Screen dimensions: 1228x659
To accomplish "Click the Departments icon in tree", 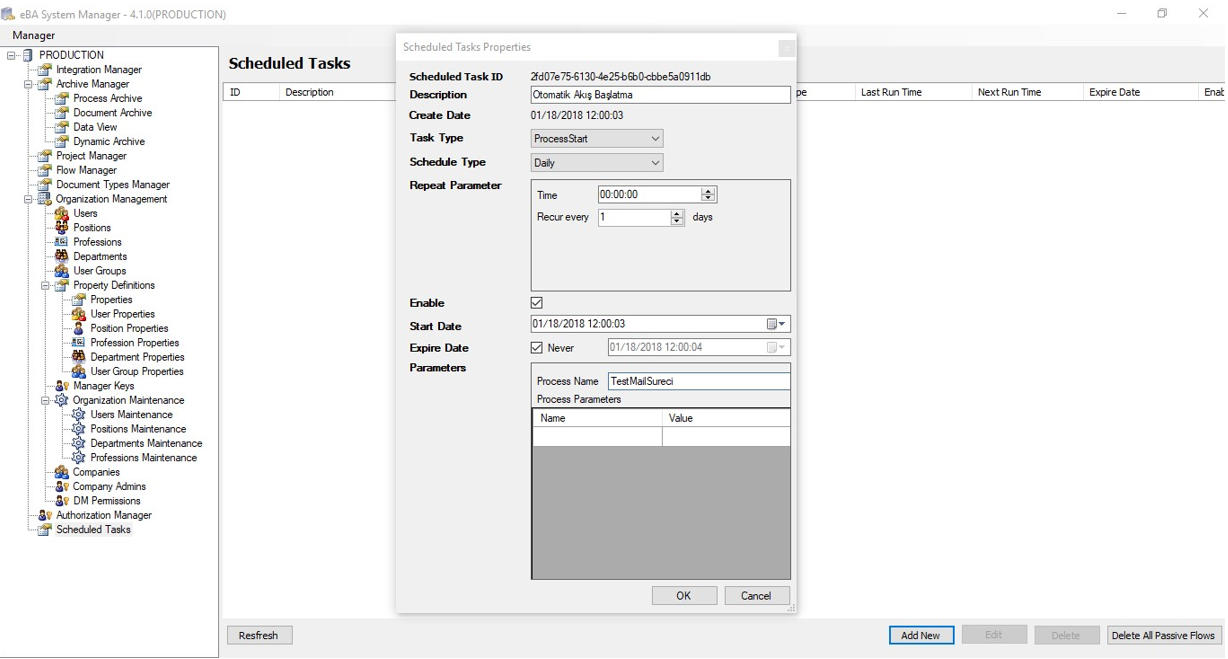I will (62, 257).
